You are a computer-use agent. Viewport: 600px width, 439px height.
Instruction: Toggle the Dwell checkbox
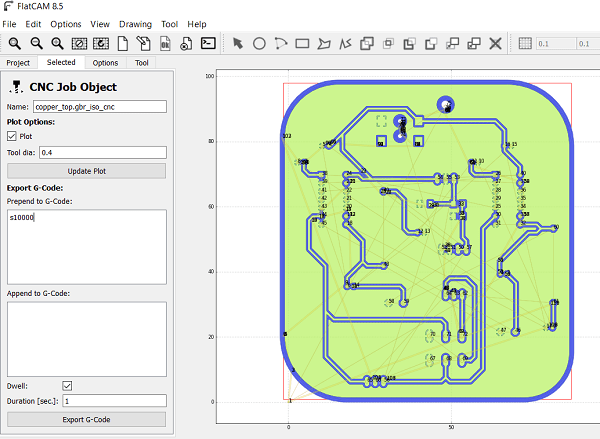coord(67,385)
